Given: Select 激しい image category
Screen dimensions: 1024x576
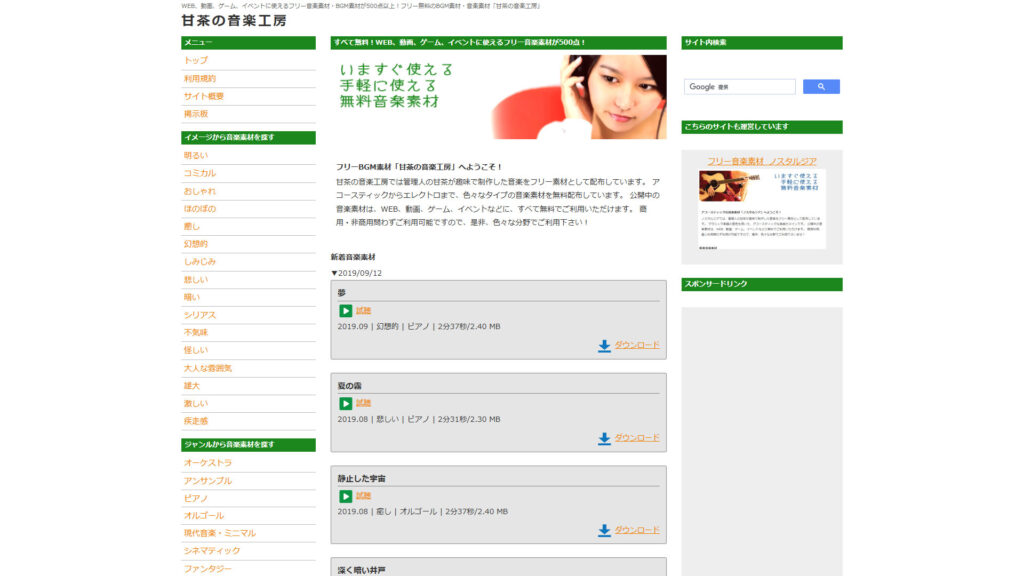Looking at the screenshot, I should pos(195,404).
